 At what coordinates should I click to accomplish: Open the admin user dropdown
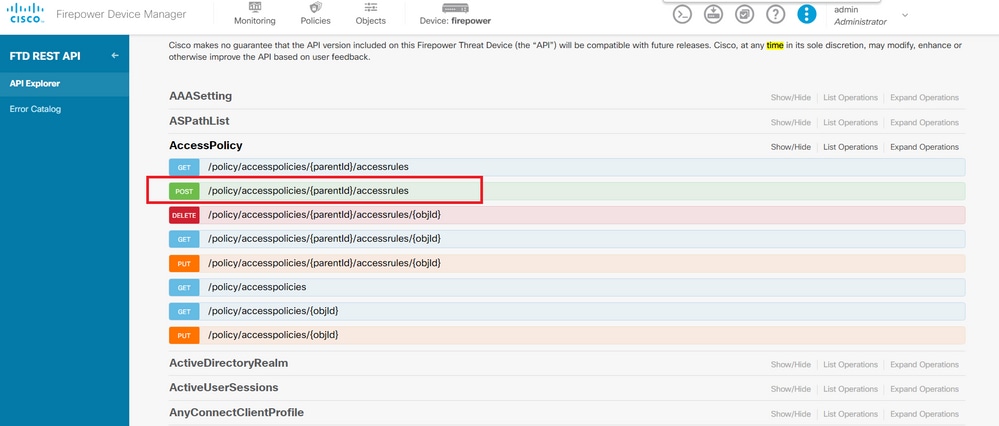pos(904,15)
